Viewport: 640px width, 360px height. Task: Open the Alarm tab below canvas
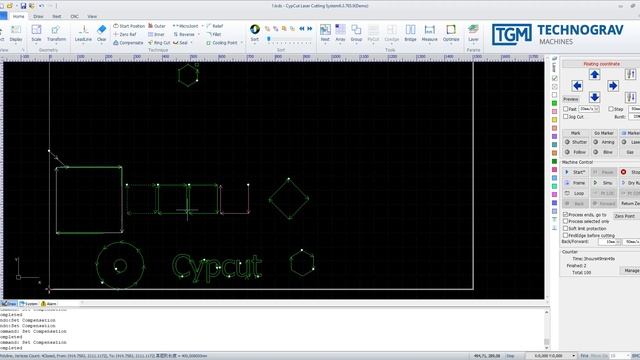click(49, 304)
